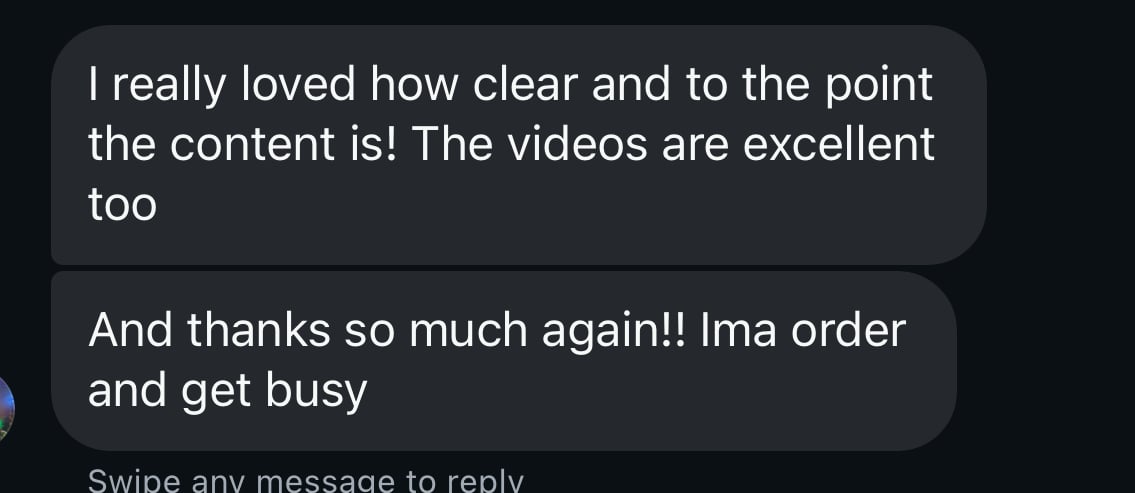Tap the 'Swipe any message to reply' hint
Viewport: 1135px width, 493px height.
point(305,481)
